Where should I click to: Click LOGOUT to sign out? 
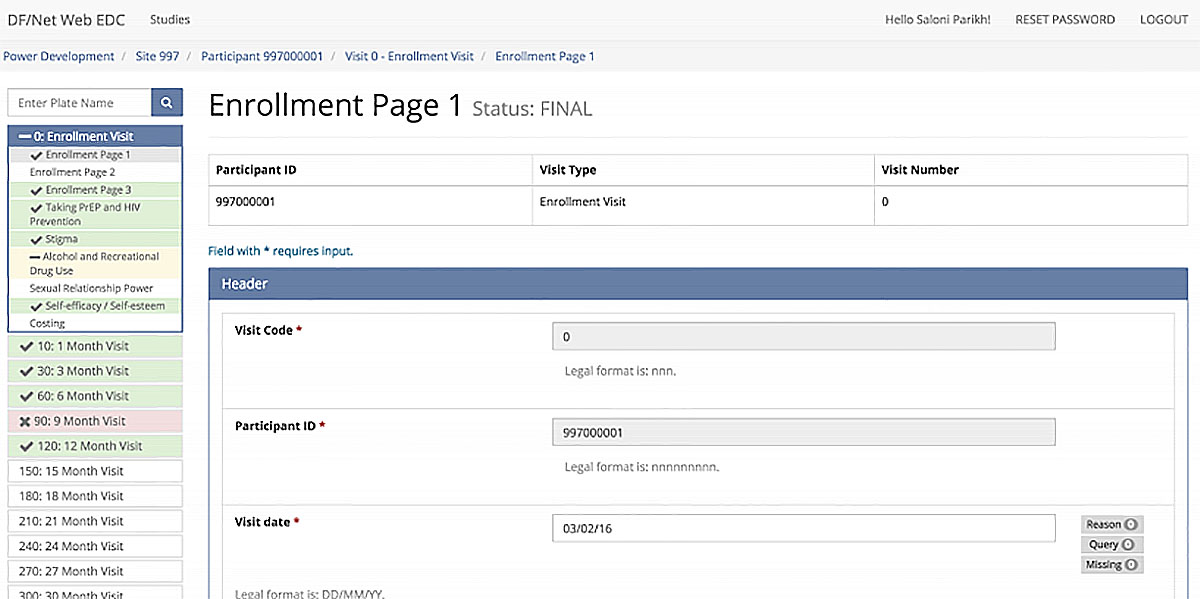pyautogui.click(x=1163, y=19)
